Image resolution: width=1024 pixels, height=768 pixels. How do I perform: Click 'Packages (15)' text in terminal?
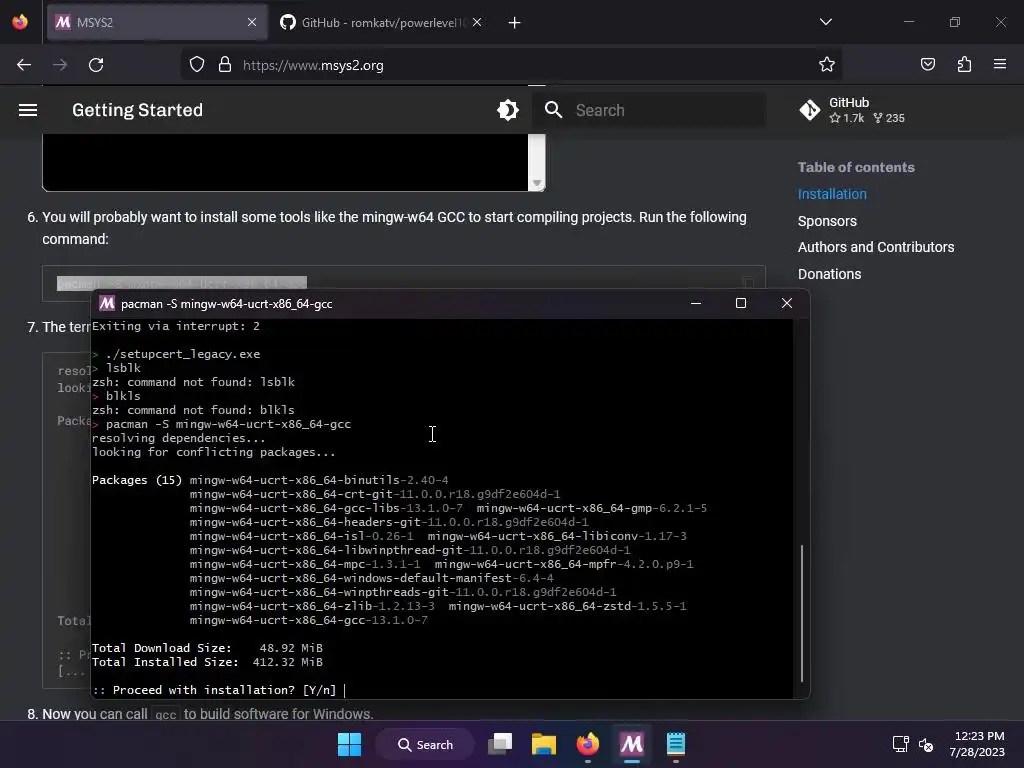click(137, 480)
